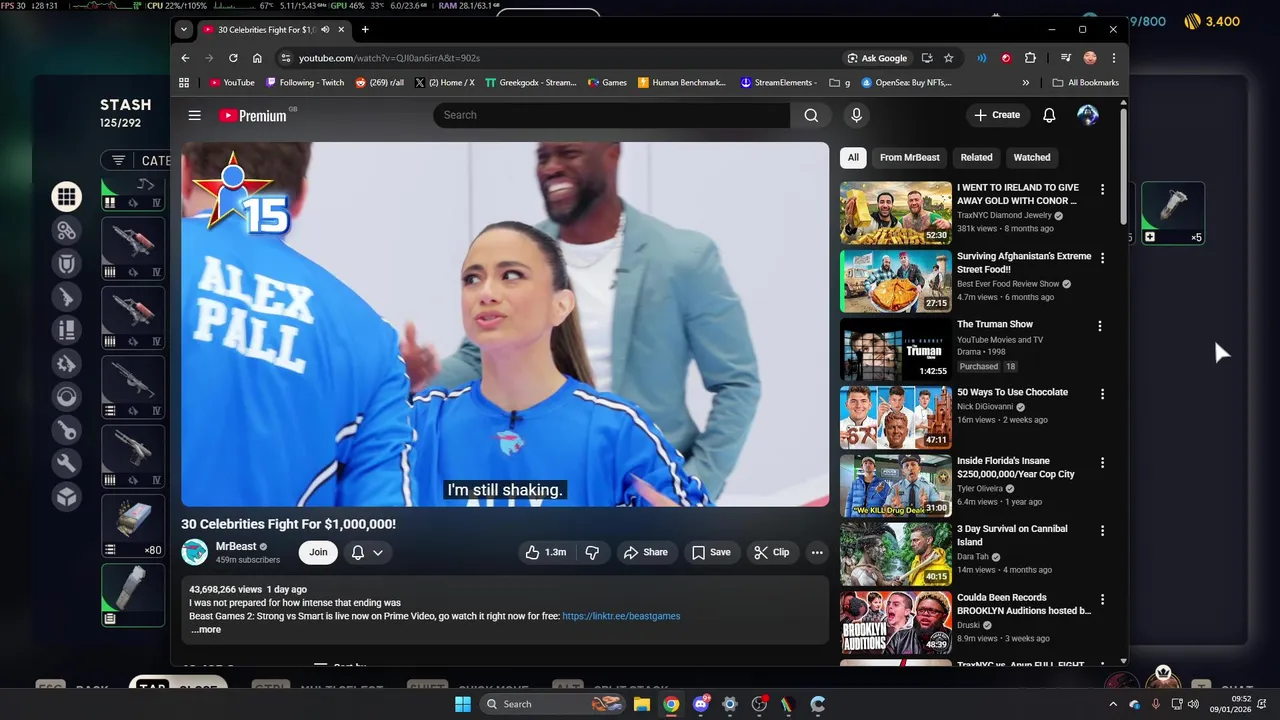Open options for 50 Ways chocolate video
The height and width of the screenshot is (720, 1280).
tap(1102, 394)
